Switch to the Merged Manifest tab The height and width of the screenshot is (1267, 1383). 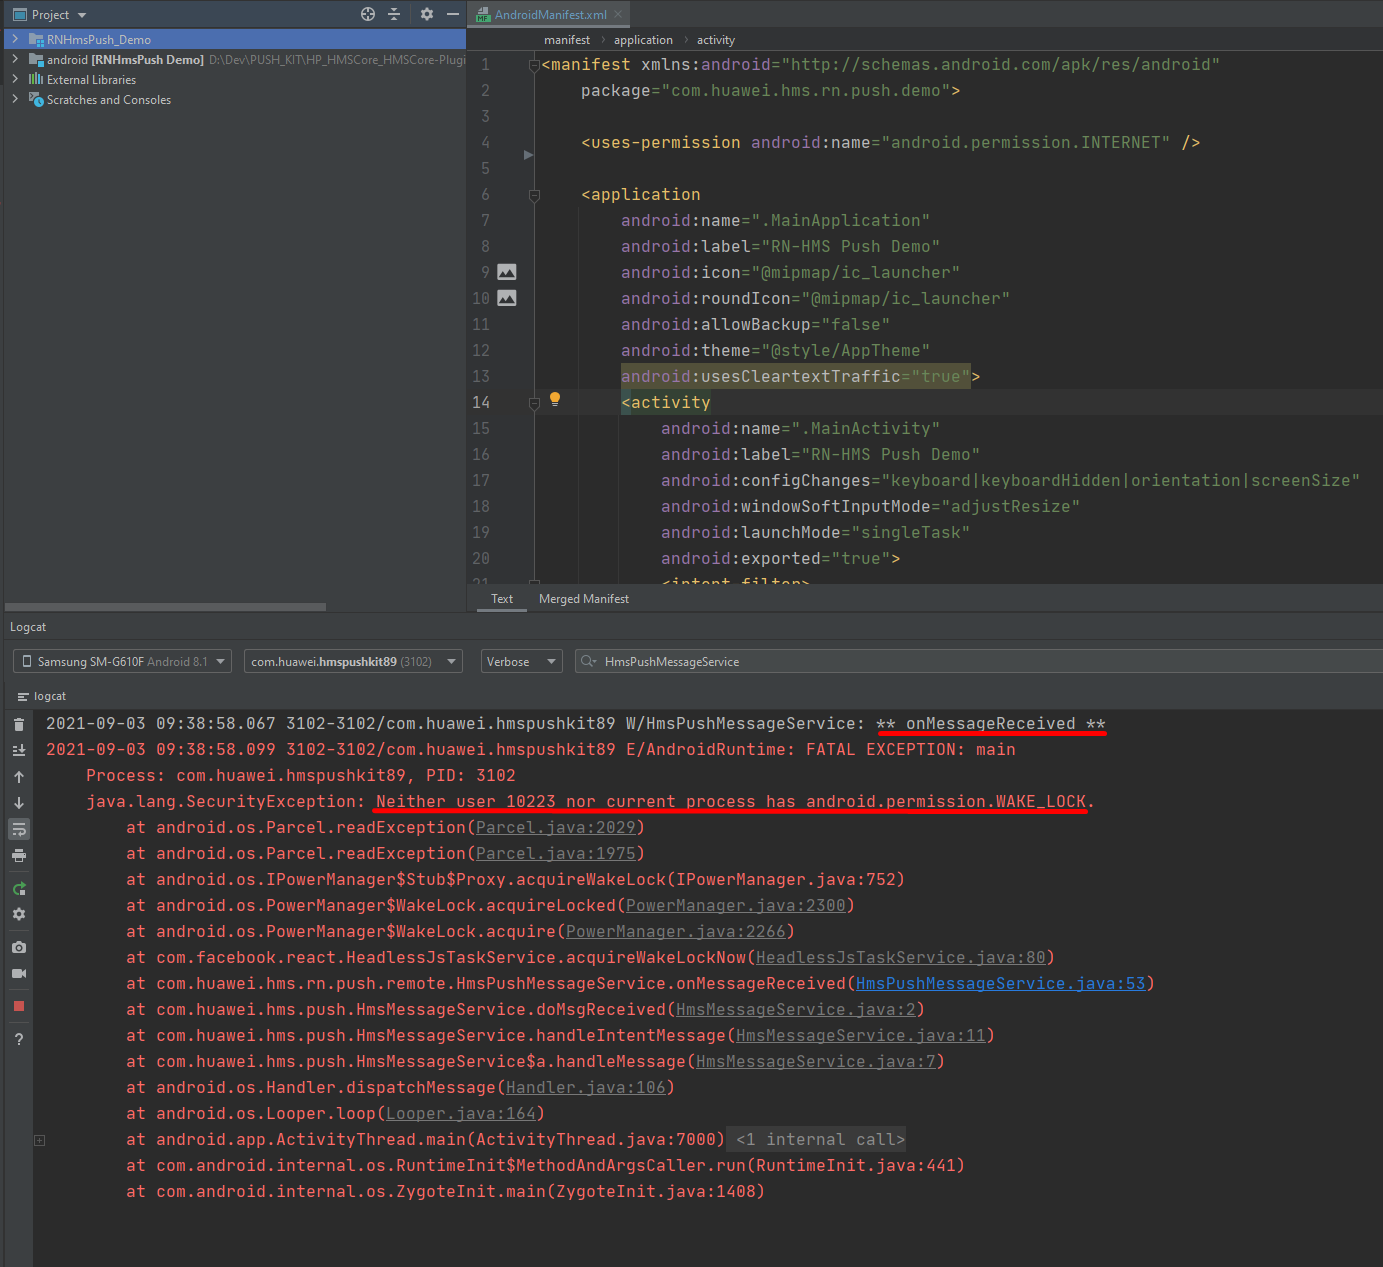pyautogui.click(x=583, y=598)
